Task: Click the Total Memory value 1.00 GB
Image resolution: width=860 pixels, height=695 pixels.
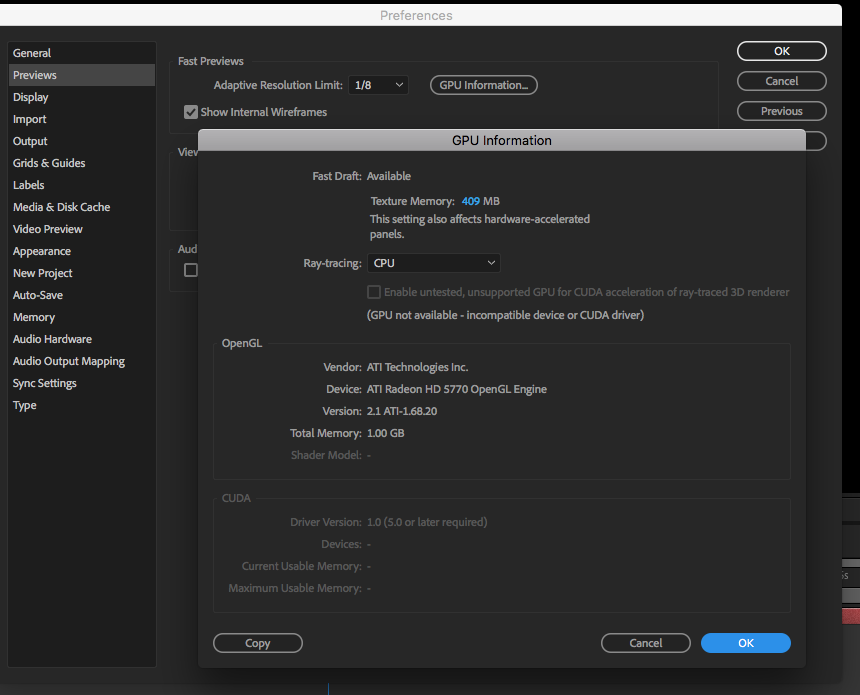Action: tap(386, 433)
